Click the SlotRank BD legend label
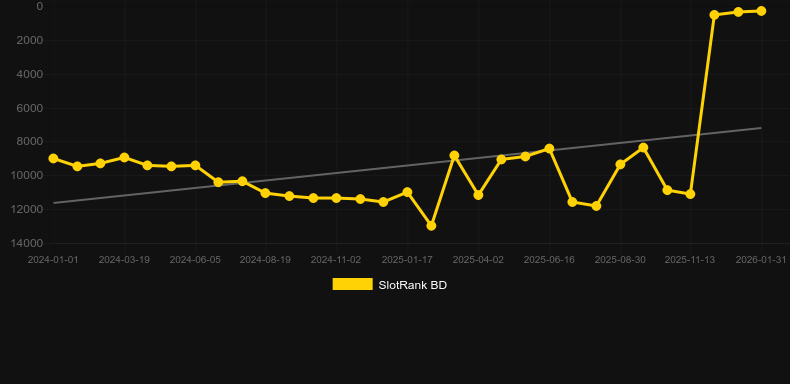790x384 pixels. pos(413,285)
